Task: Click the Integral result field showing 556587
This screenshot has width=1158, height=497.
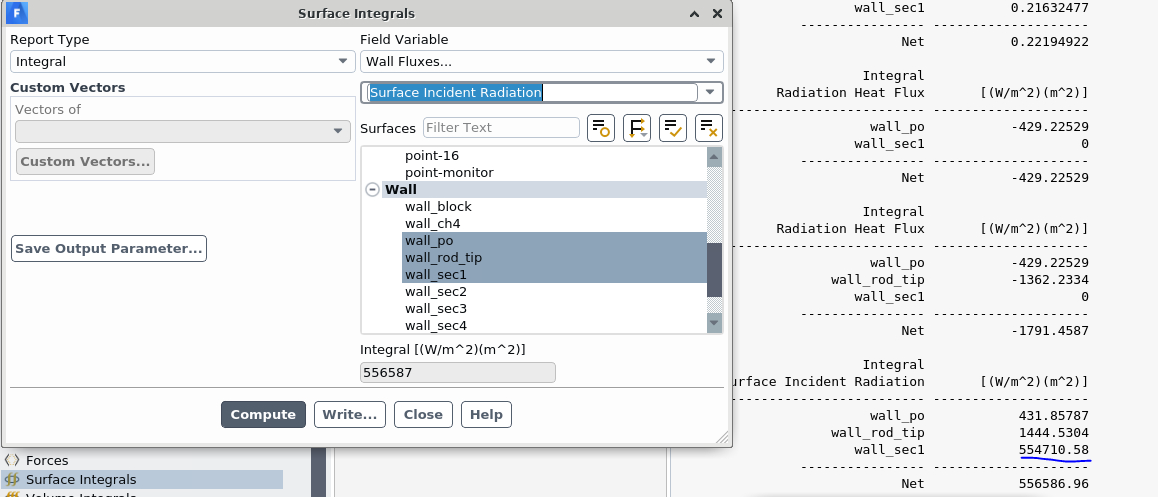Action: point(458,373)
